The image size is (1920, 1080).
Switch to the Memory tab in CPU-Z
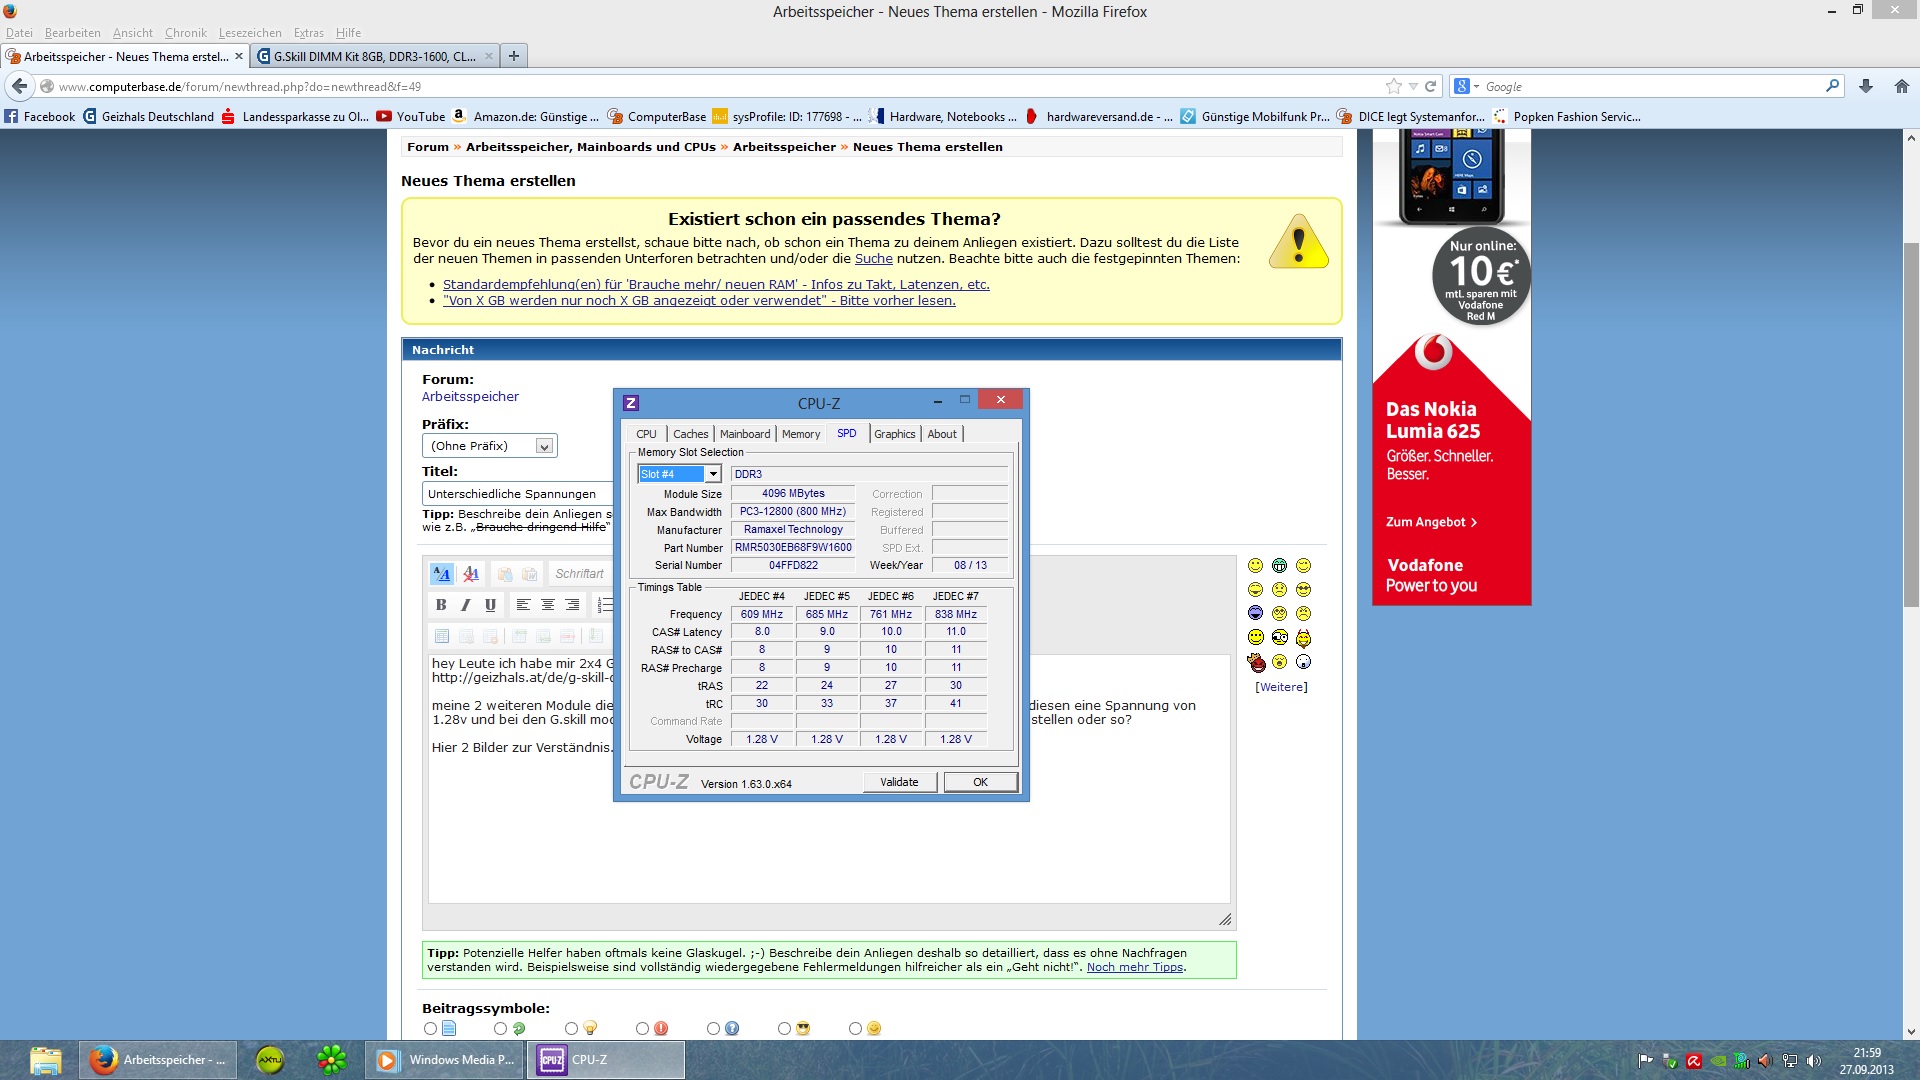pos(800,434)
